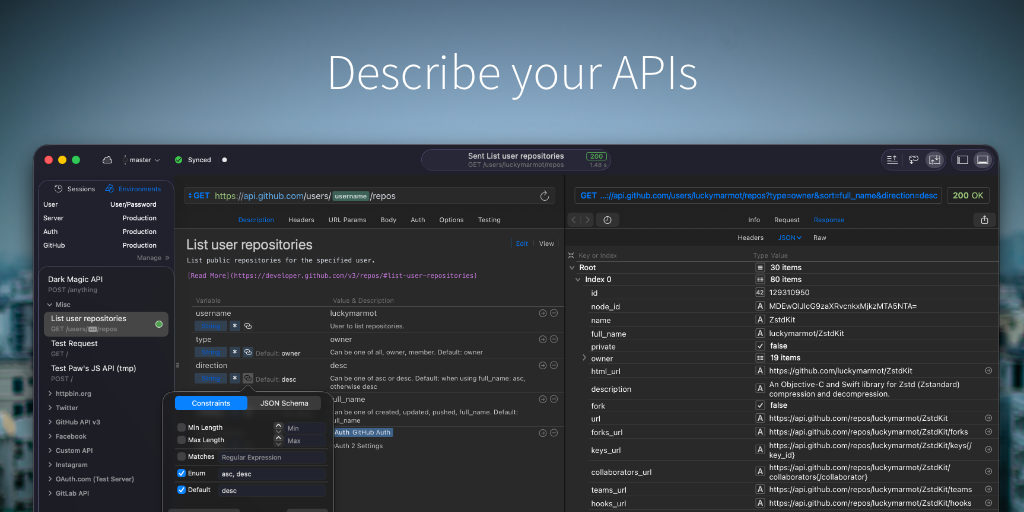The width and height of the screenshot is (1024, 512).
Task: Click the remove minus icon in username row
Action: click(x=554, y=313)
